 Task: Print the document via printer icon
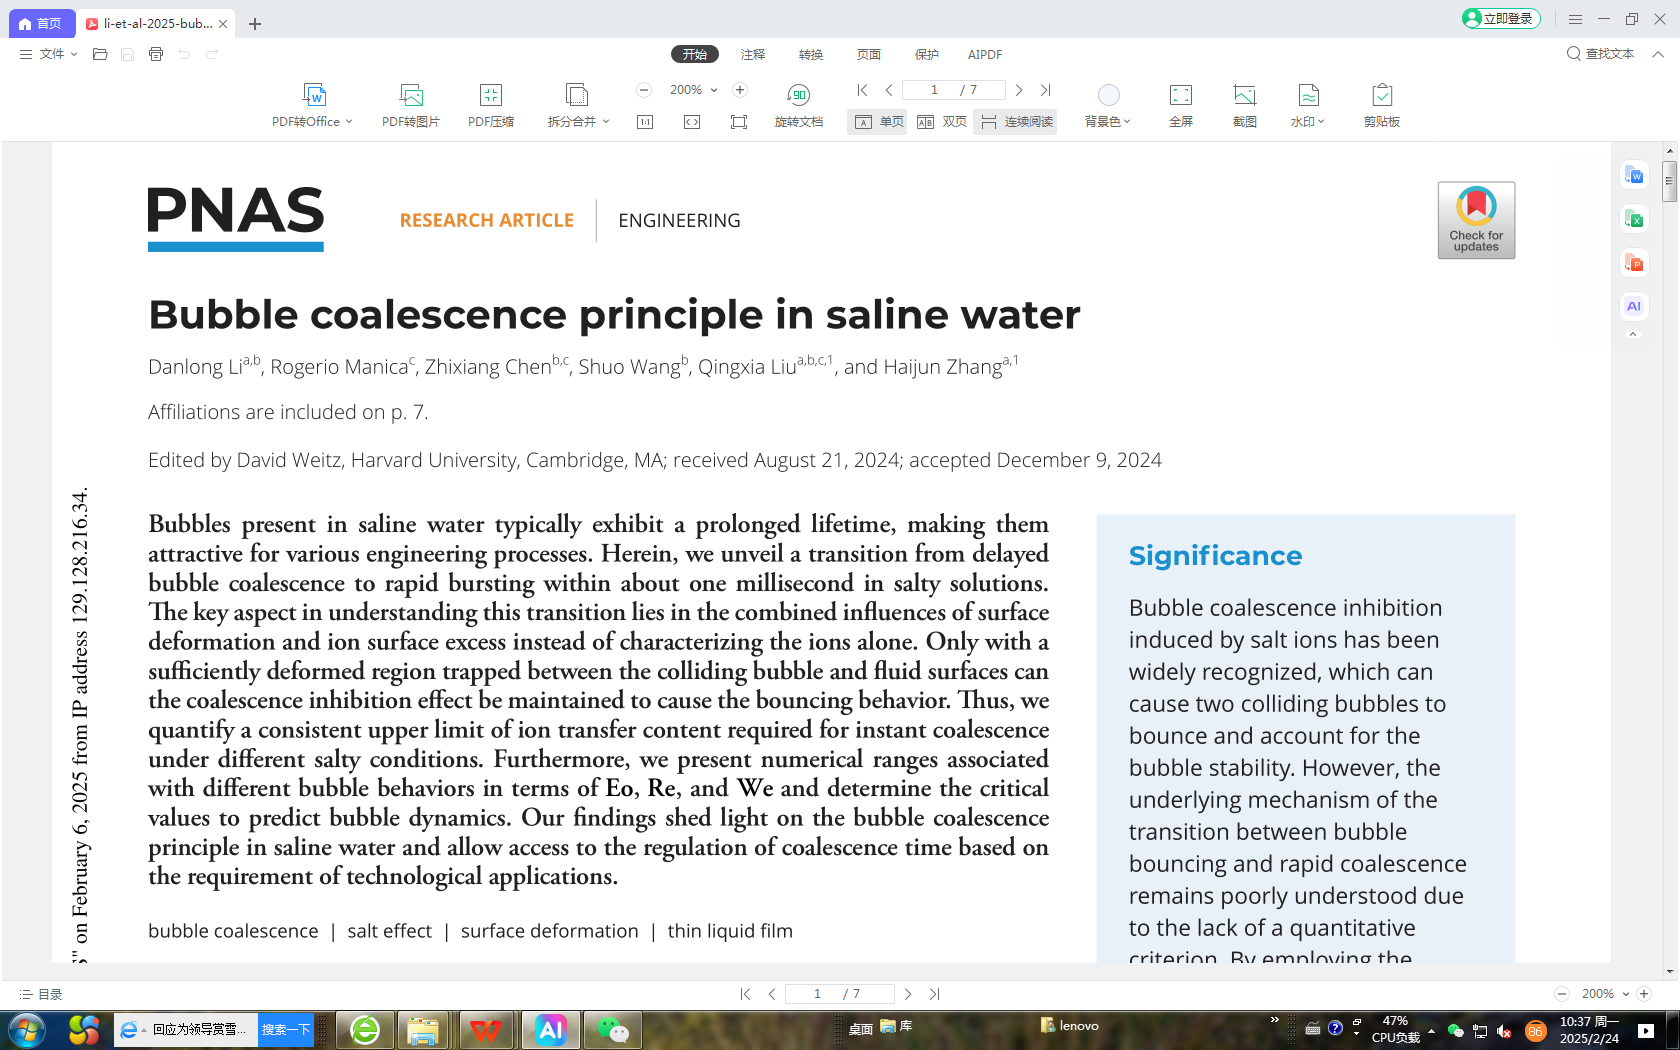(x=156, y=54)
